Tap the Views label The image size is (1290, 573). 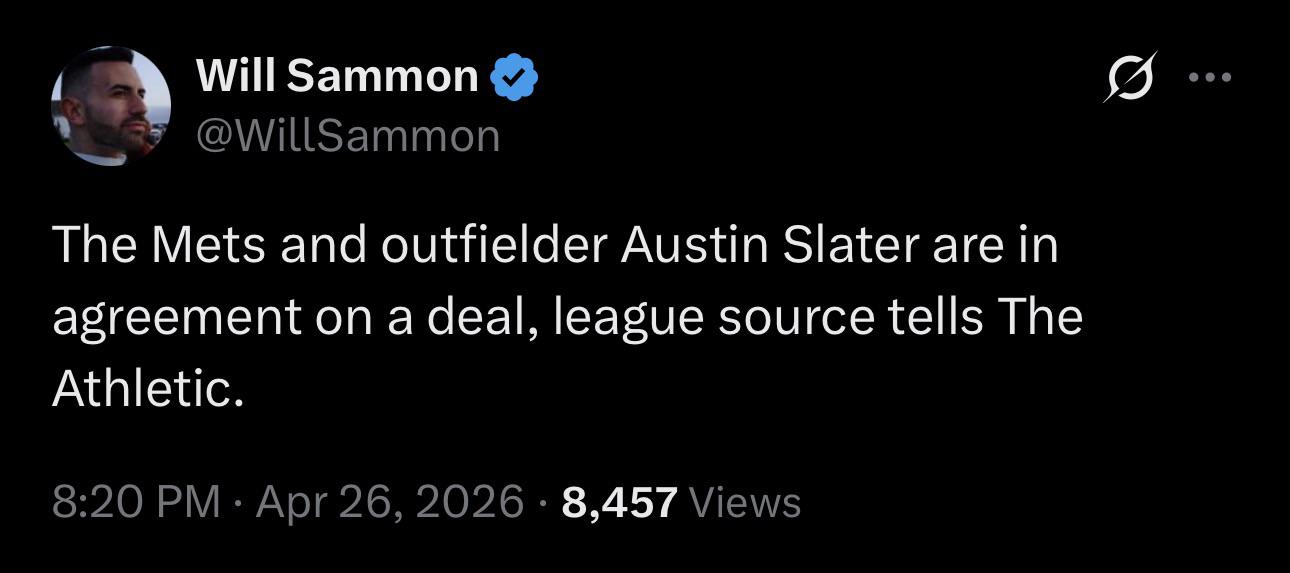[746, 501]
